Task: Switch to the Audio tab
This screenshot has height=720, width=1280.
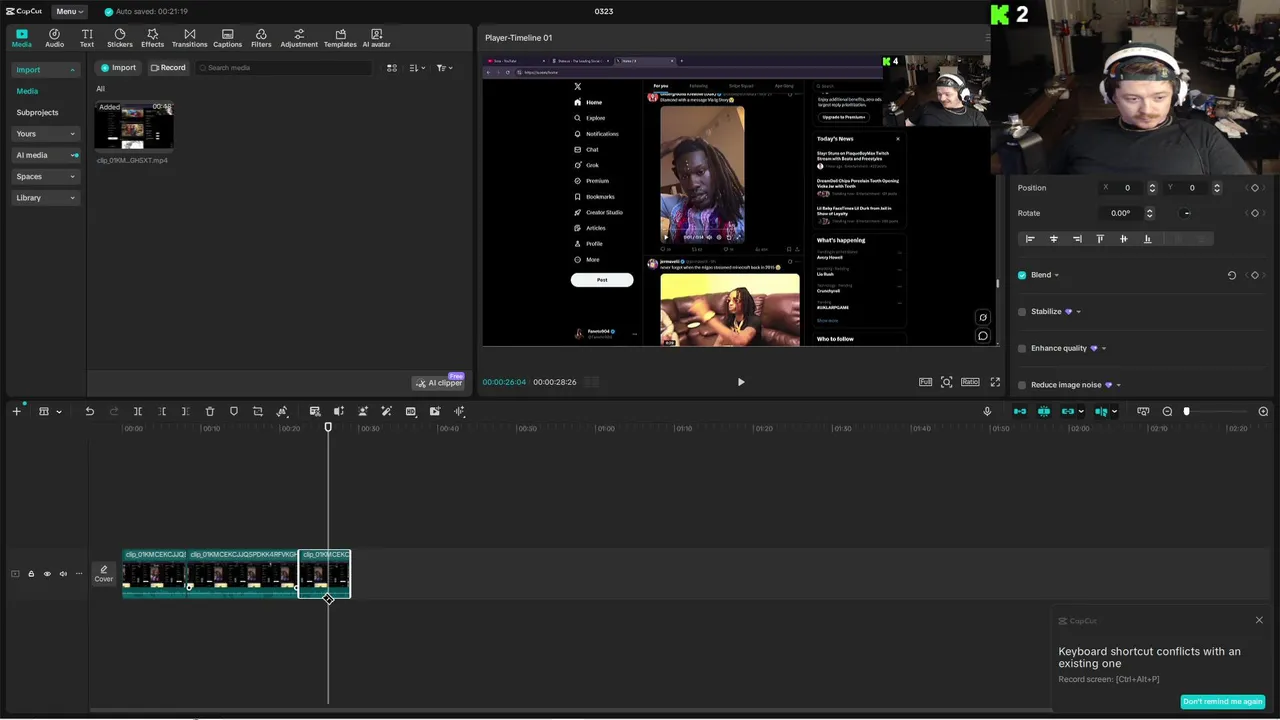Action: click(x=54, y=38)
